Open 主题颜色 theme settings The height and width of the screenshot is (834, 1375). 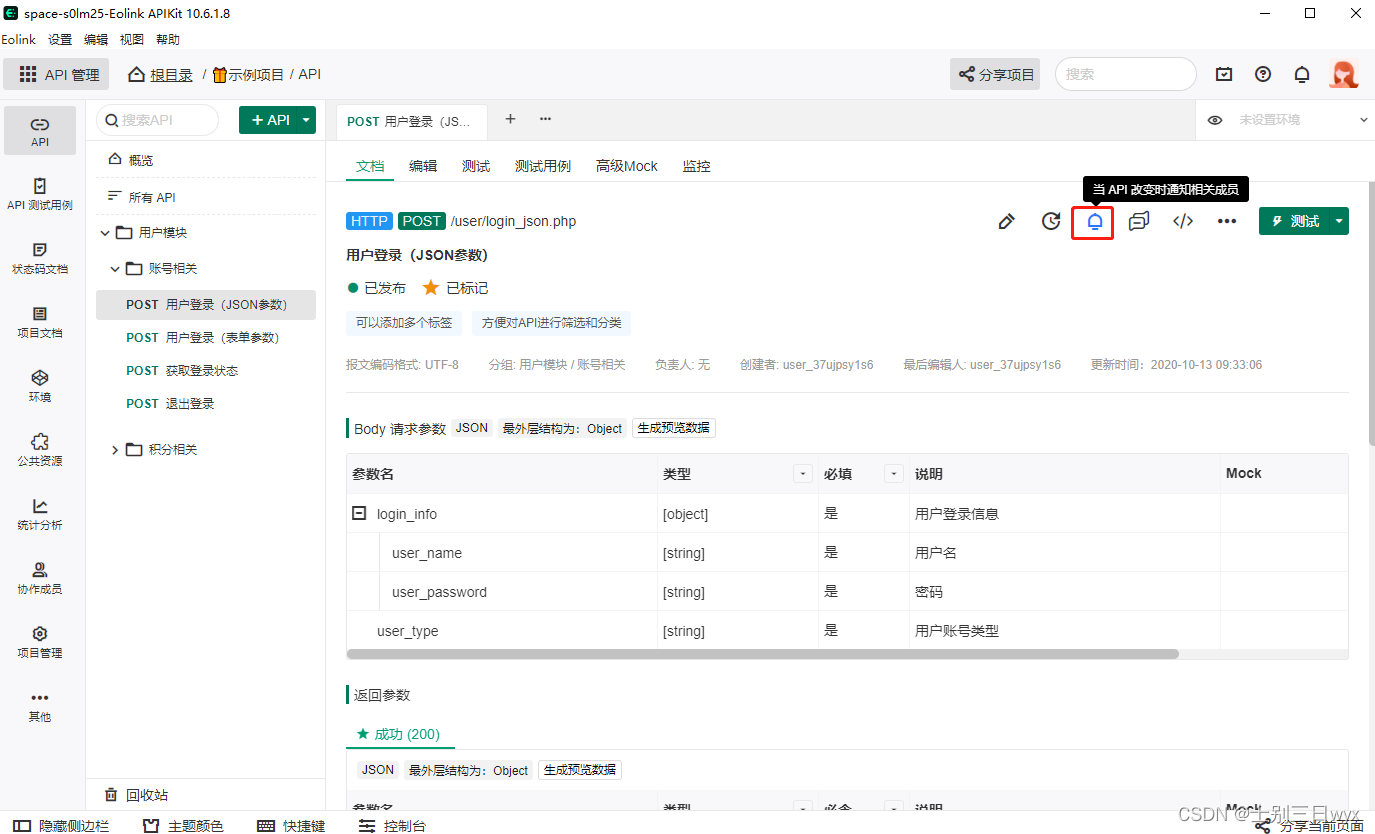(x=183, y=826)
